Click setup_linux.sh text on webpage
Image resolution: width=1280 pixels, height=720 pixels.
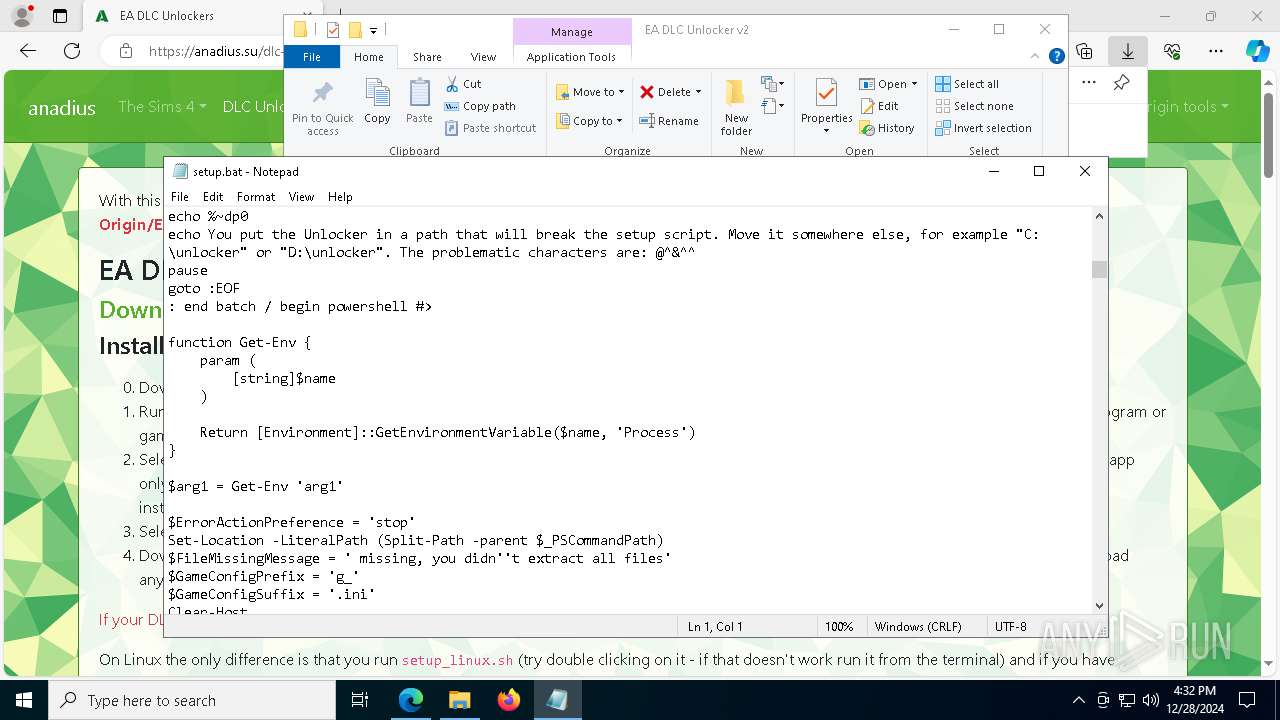tap(457, 660)
